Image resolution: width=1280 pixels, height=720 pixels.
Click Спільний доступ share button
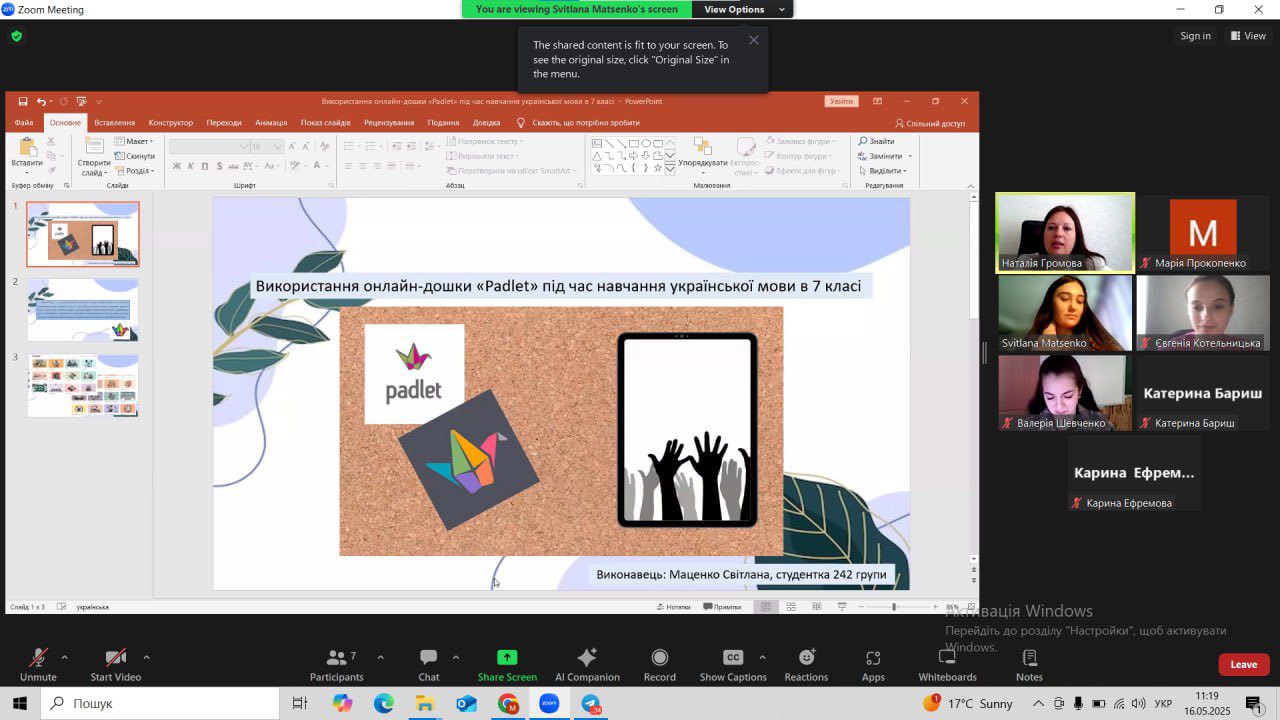[x=930, y=123]
